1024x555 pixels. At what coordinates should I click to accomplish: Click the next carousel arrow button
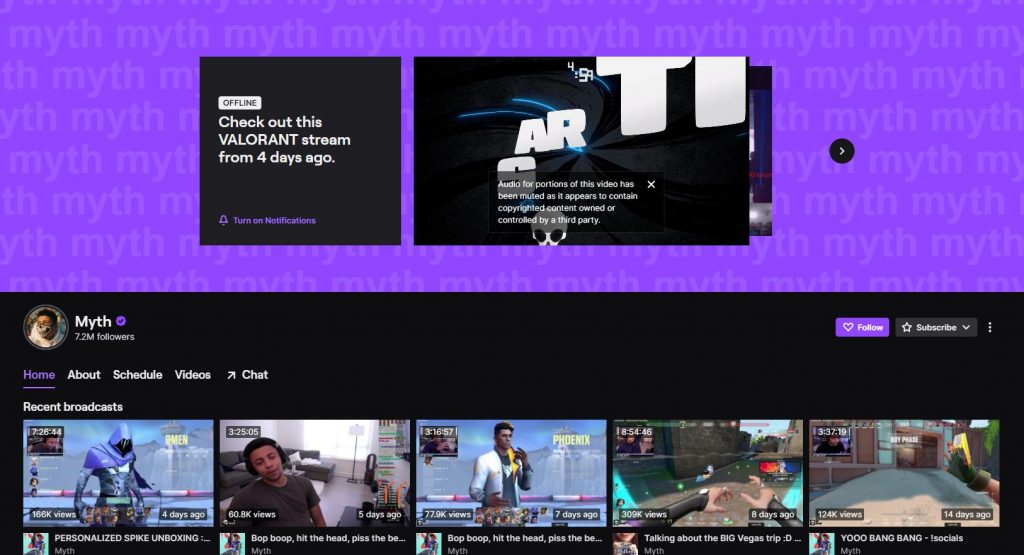pyautogui.click(x=842, y=151)
